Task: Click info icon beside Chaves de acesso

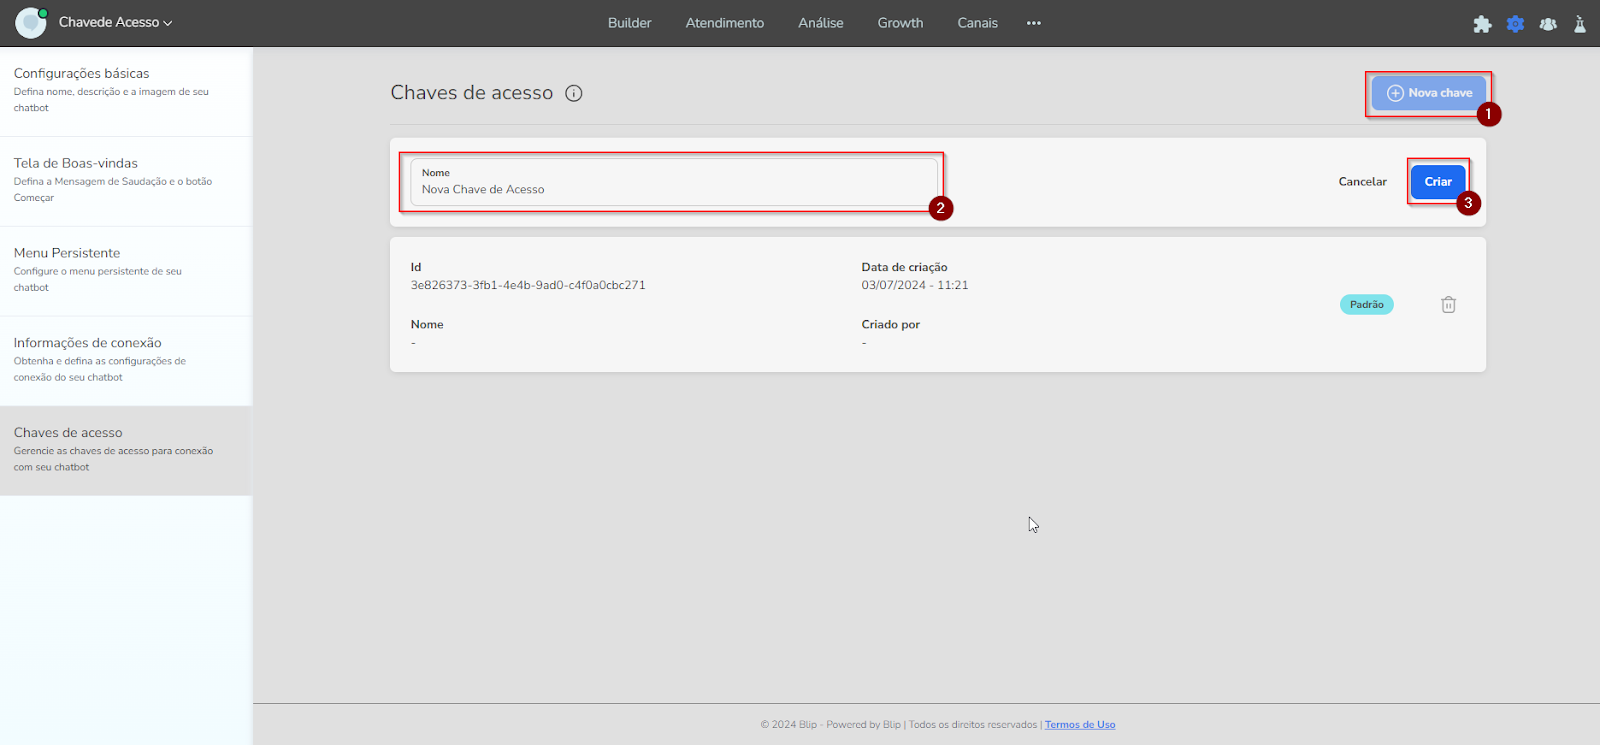Action: [x=574, y=93]
